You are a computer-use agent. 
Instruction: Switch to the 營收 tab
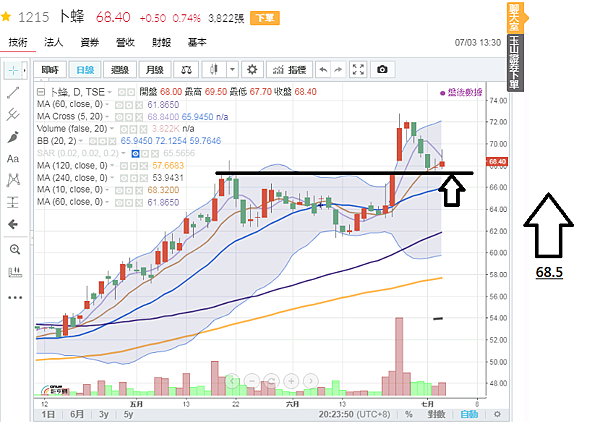click(126, 42)
